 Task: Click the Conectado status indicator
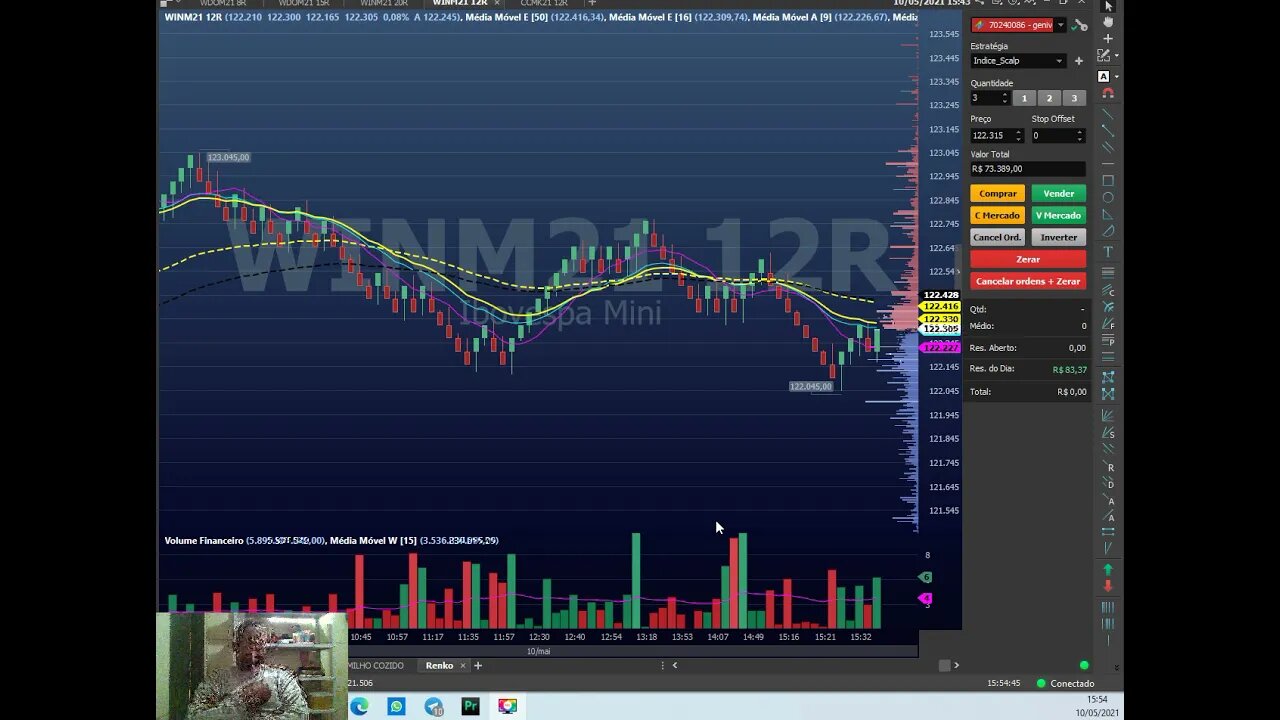[x=1066, y=684]
